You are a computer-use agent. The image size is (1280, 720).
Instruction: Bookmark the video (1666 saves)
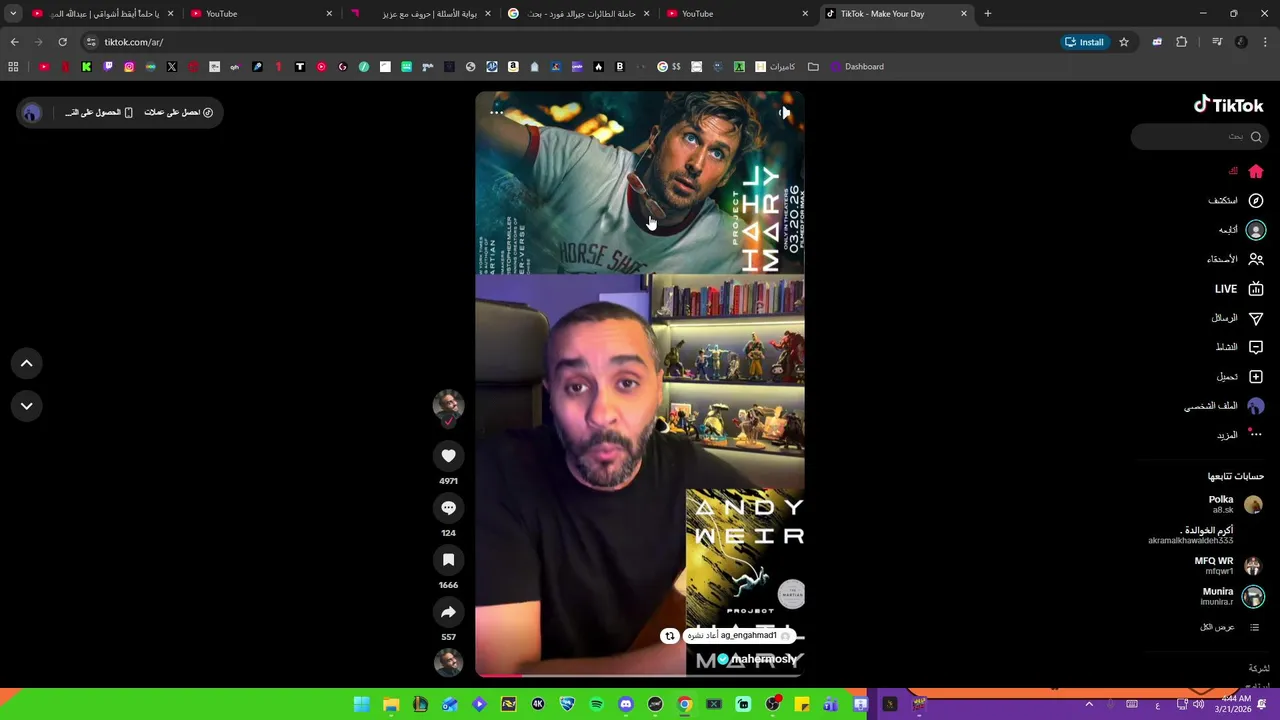tap(448, 560)
